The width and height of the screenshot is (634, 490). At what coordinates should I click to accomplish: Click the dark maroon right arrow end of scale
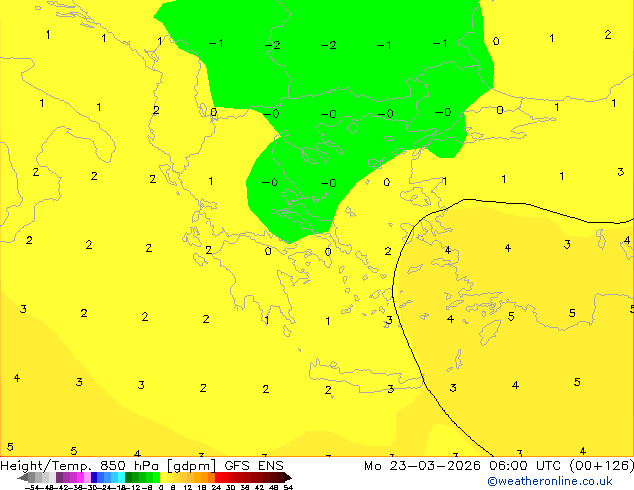pyautogui.click(x=288, y=477)
